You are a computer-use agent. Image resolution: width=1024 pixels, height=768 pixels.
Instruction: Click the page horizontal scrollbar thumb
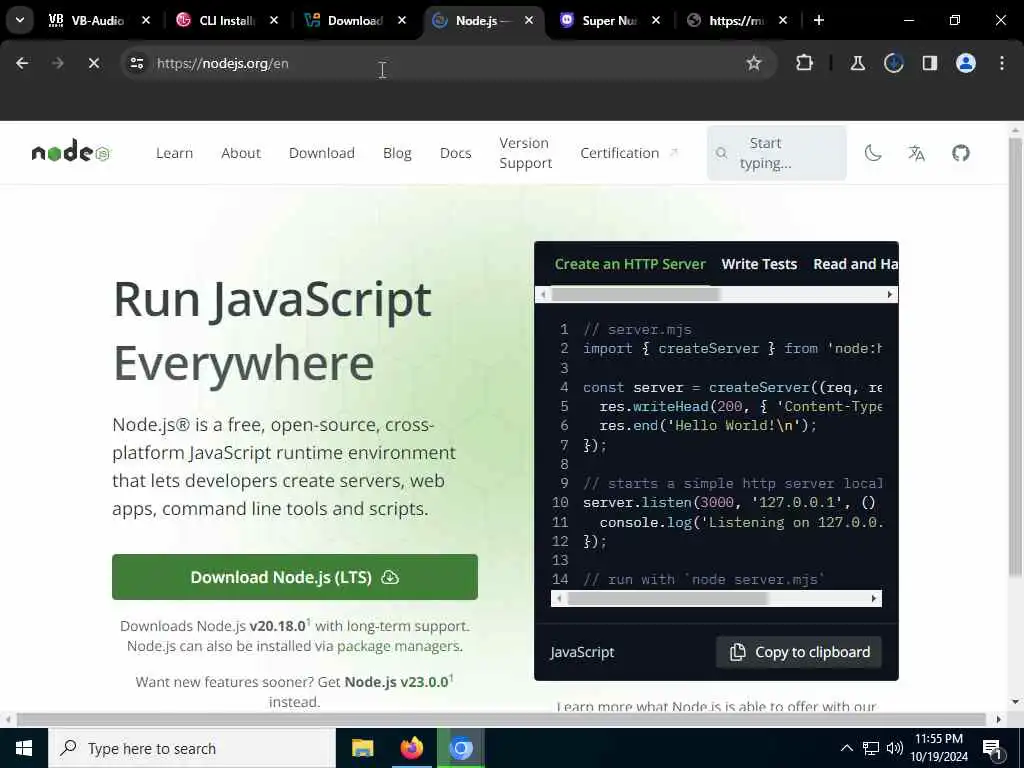[x=501, y=719]
